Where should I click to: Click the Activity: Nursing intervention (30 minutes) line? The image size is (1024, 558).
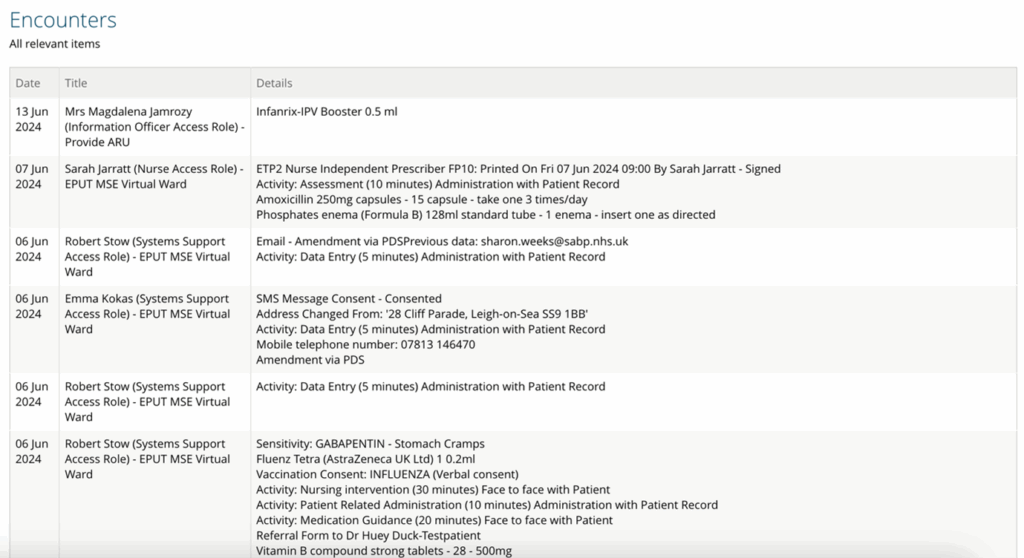(433, 490)
